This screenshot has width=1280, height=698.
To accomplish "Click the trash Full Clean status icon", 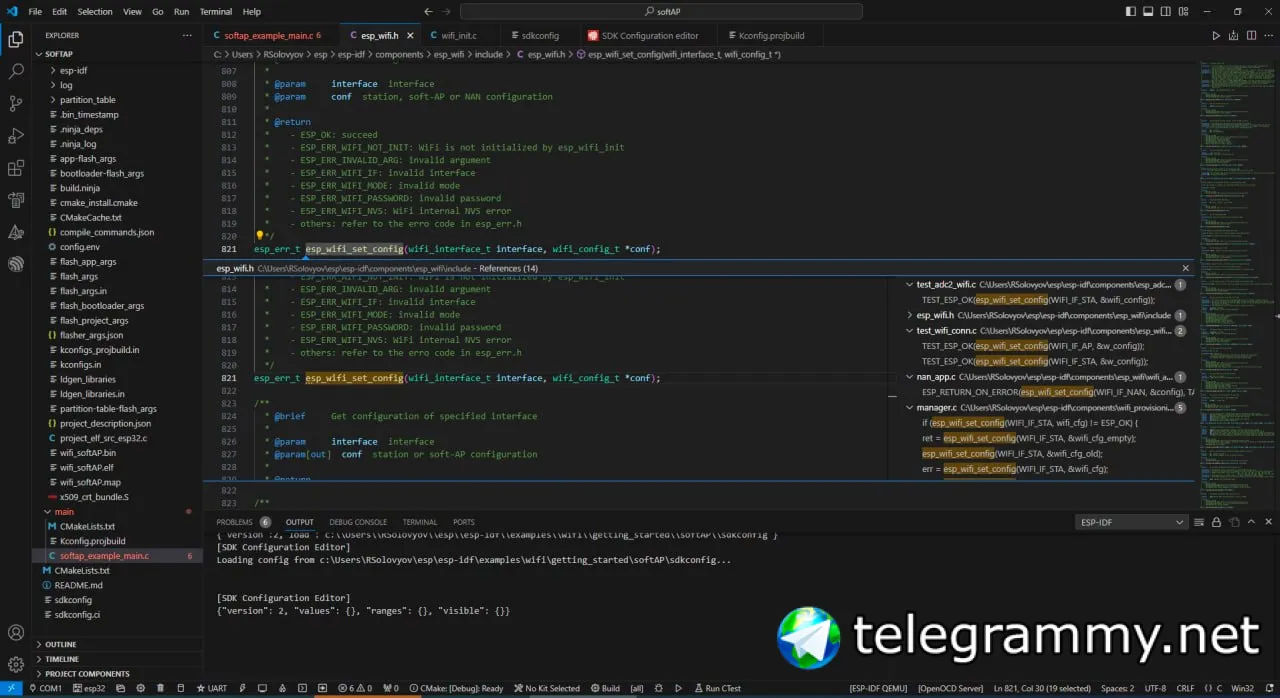I will (160, 688).
